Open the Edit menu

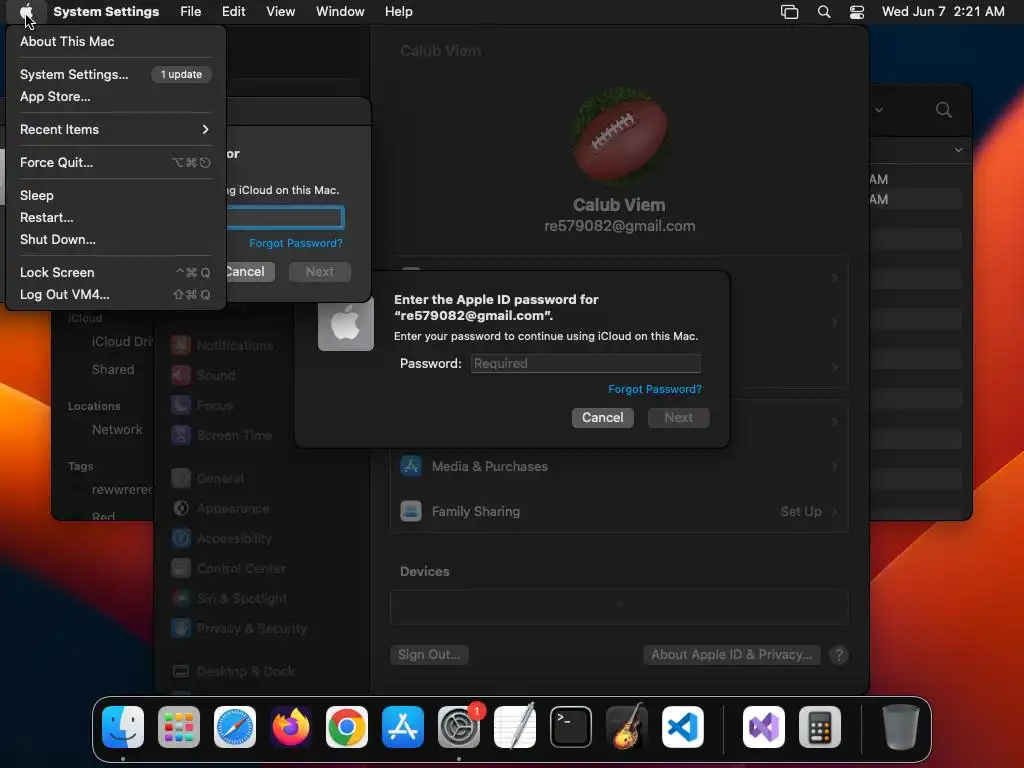pos(234,12)
